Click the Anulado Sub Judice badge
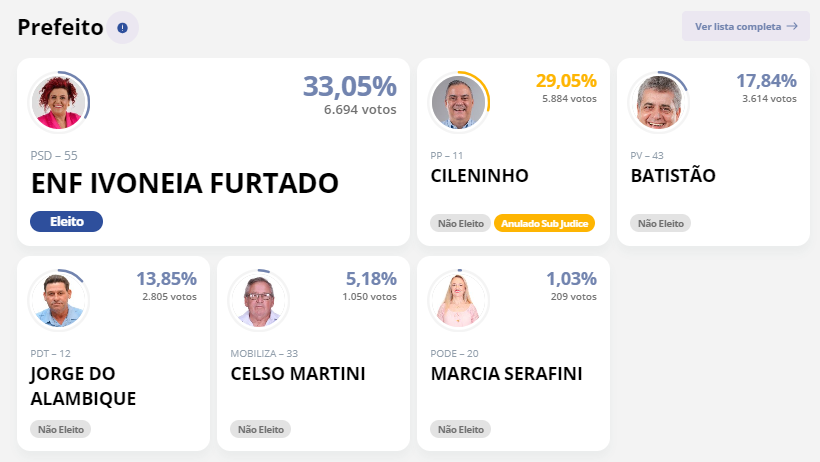 (544, 223)
